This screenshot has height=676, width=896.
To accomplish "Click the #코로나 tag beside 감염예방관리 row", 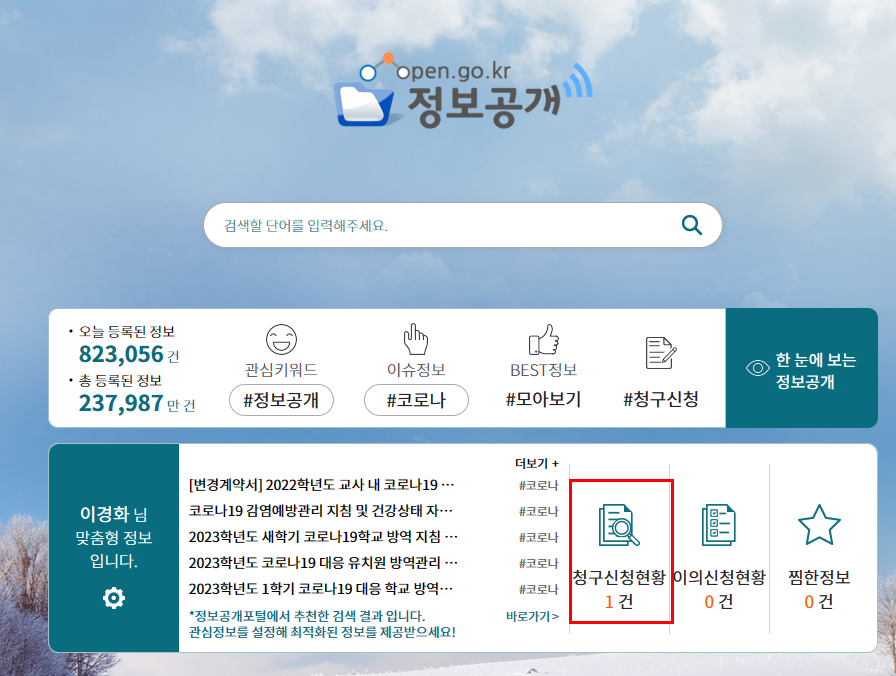I will click(x=538, y=511).
